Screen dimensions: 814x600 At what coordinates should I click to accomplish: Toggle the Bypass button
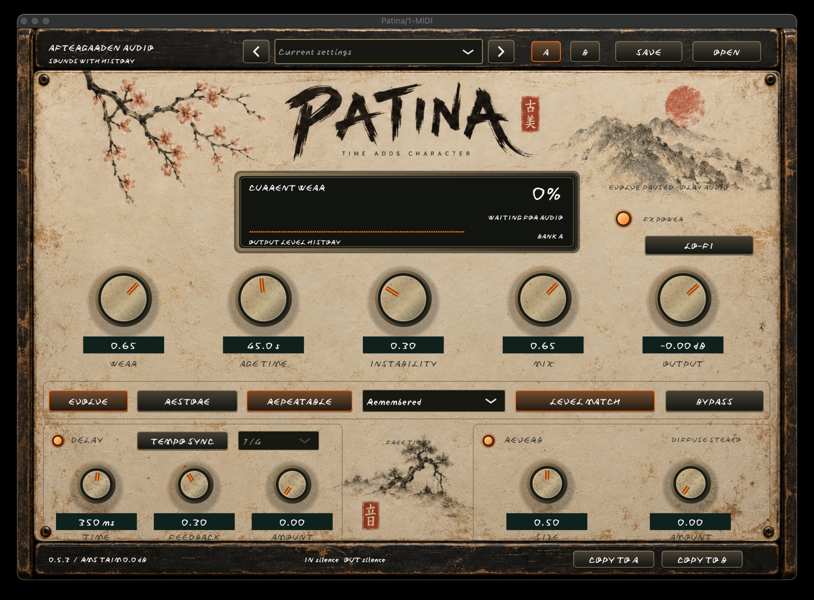pyautogui.click(x=714, y=401)
